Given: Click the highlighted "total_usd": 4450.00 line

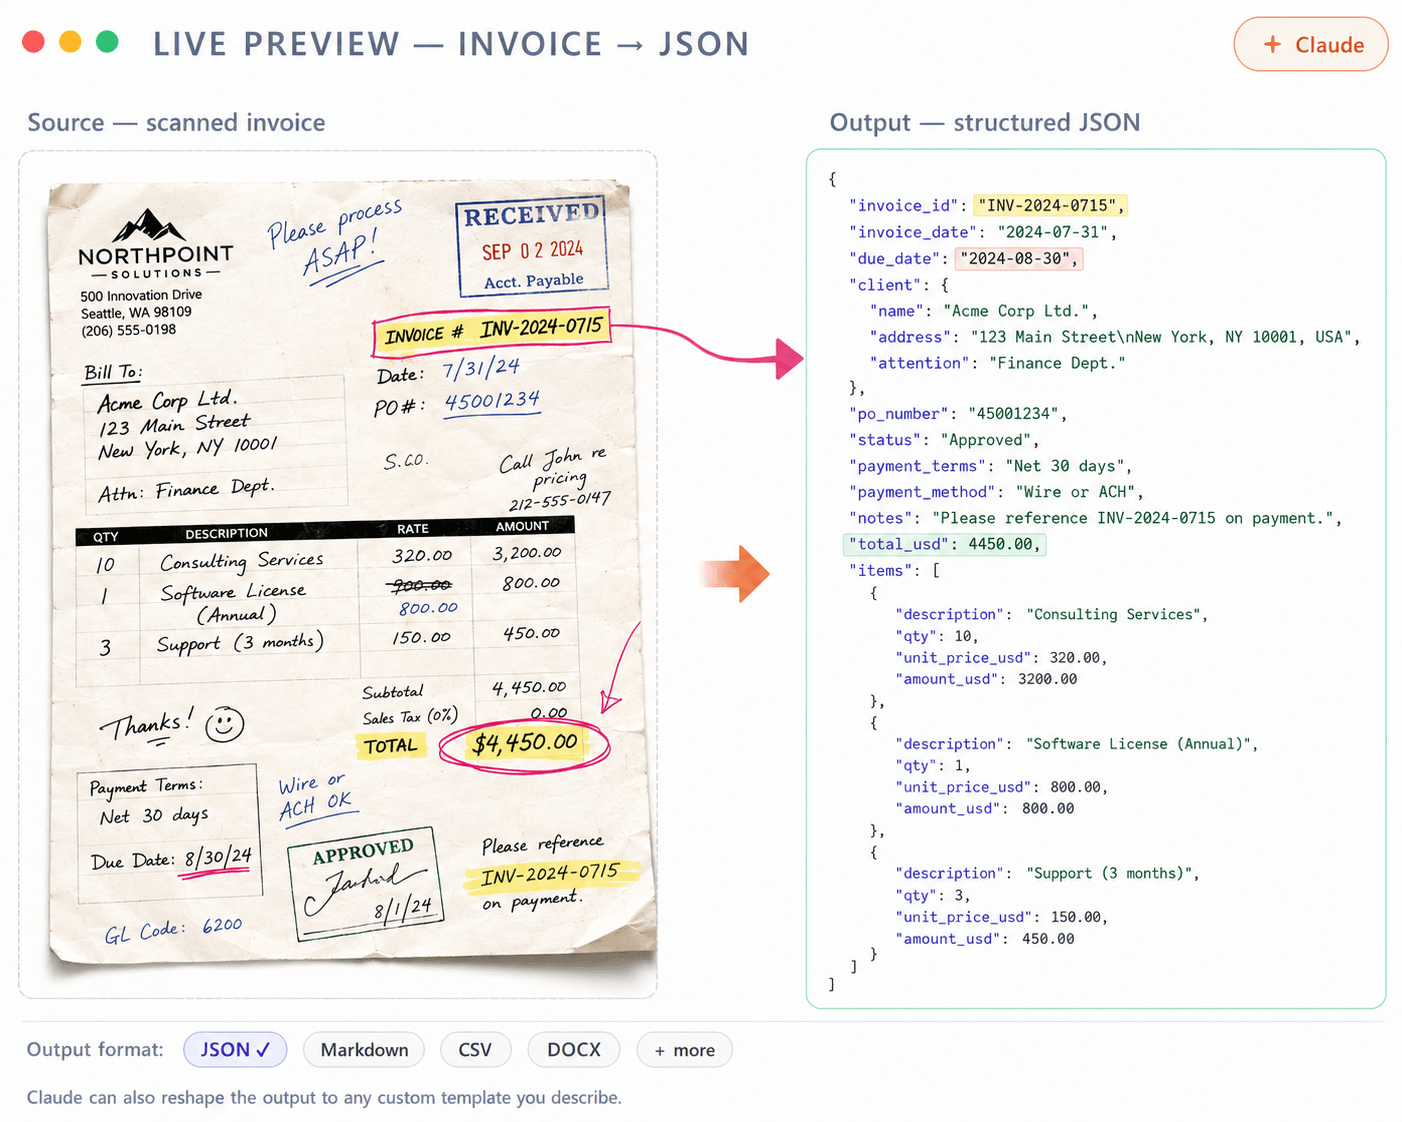Looking at the screenshot, I should pyautogui.click(x=945, y=544).
